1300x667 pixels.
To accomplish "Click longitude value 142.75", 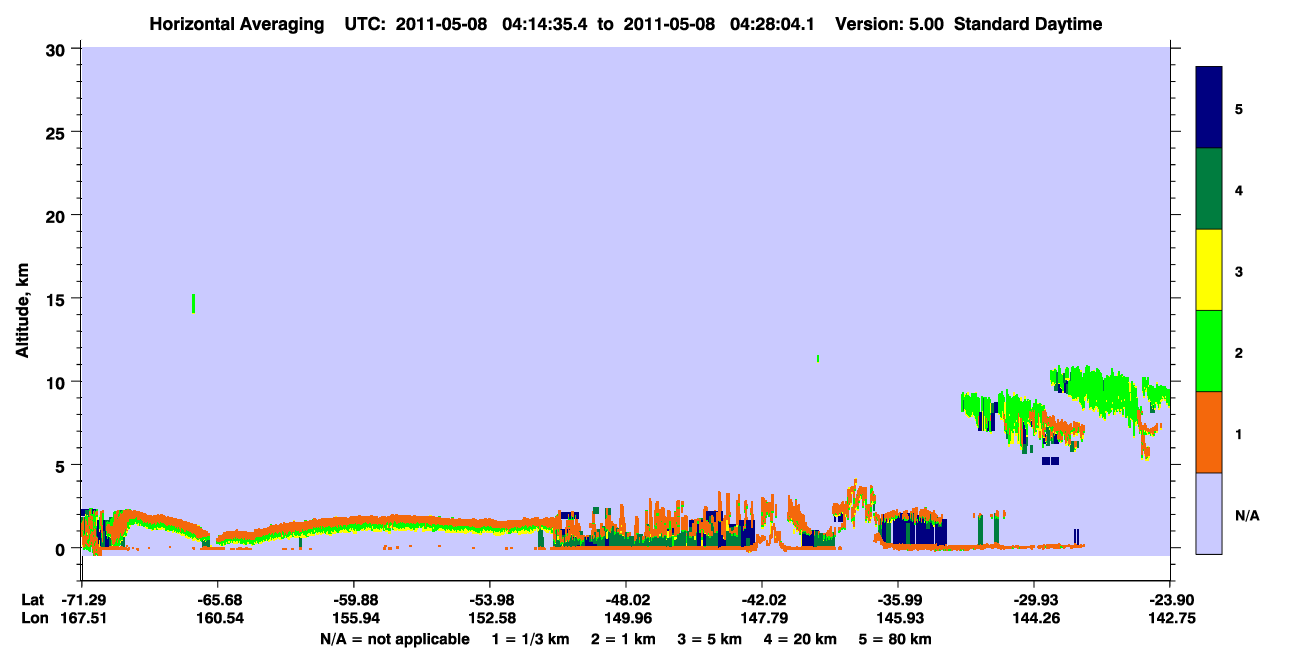I will (x=1170, y=618).
